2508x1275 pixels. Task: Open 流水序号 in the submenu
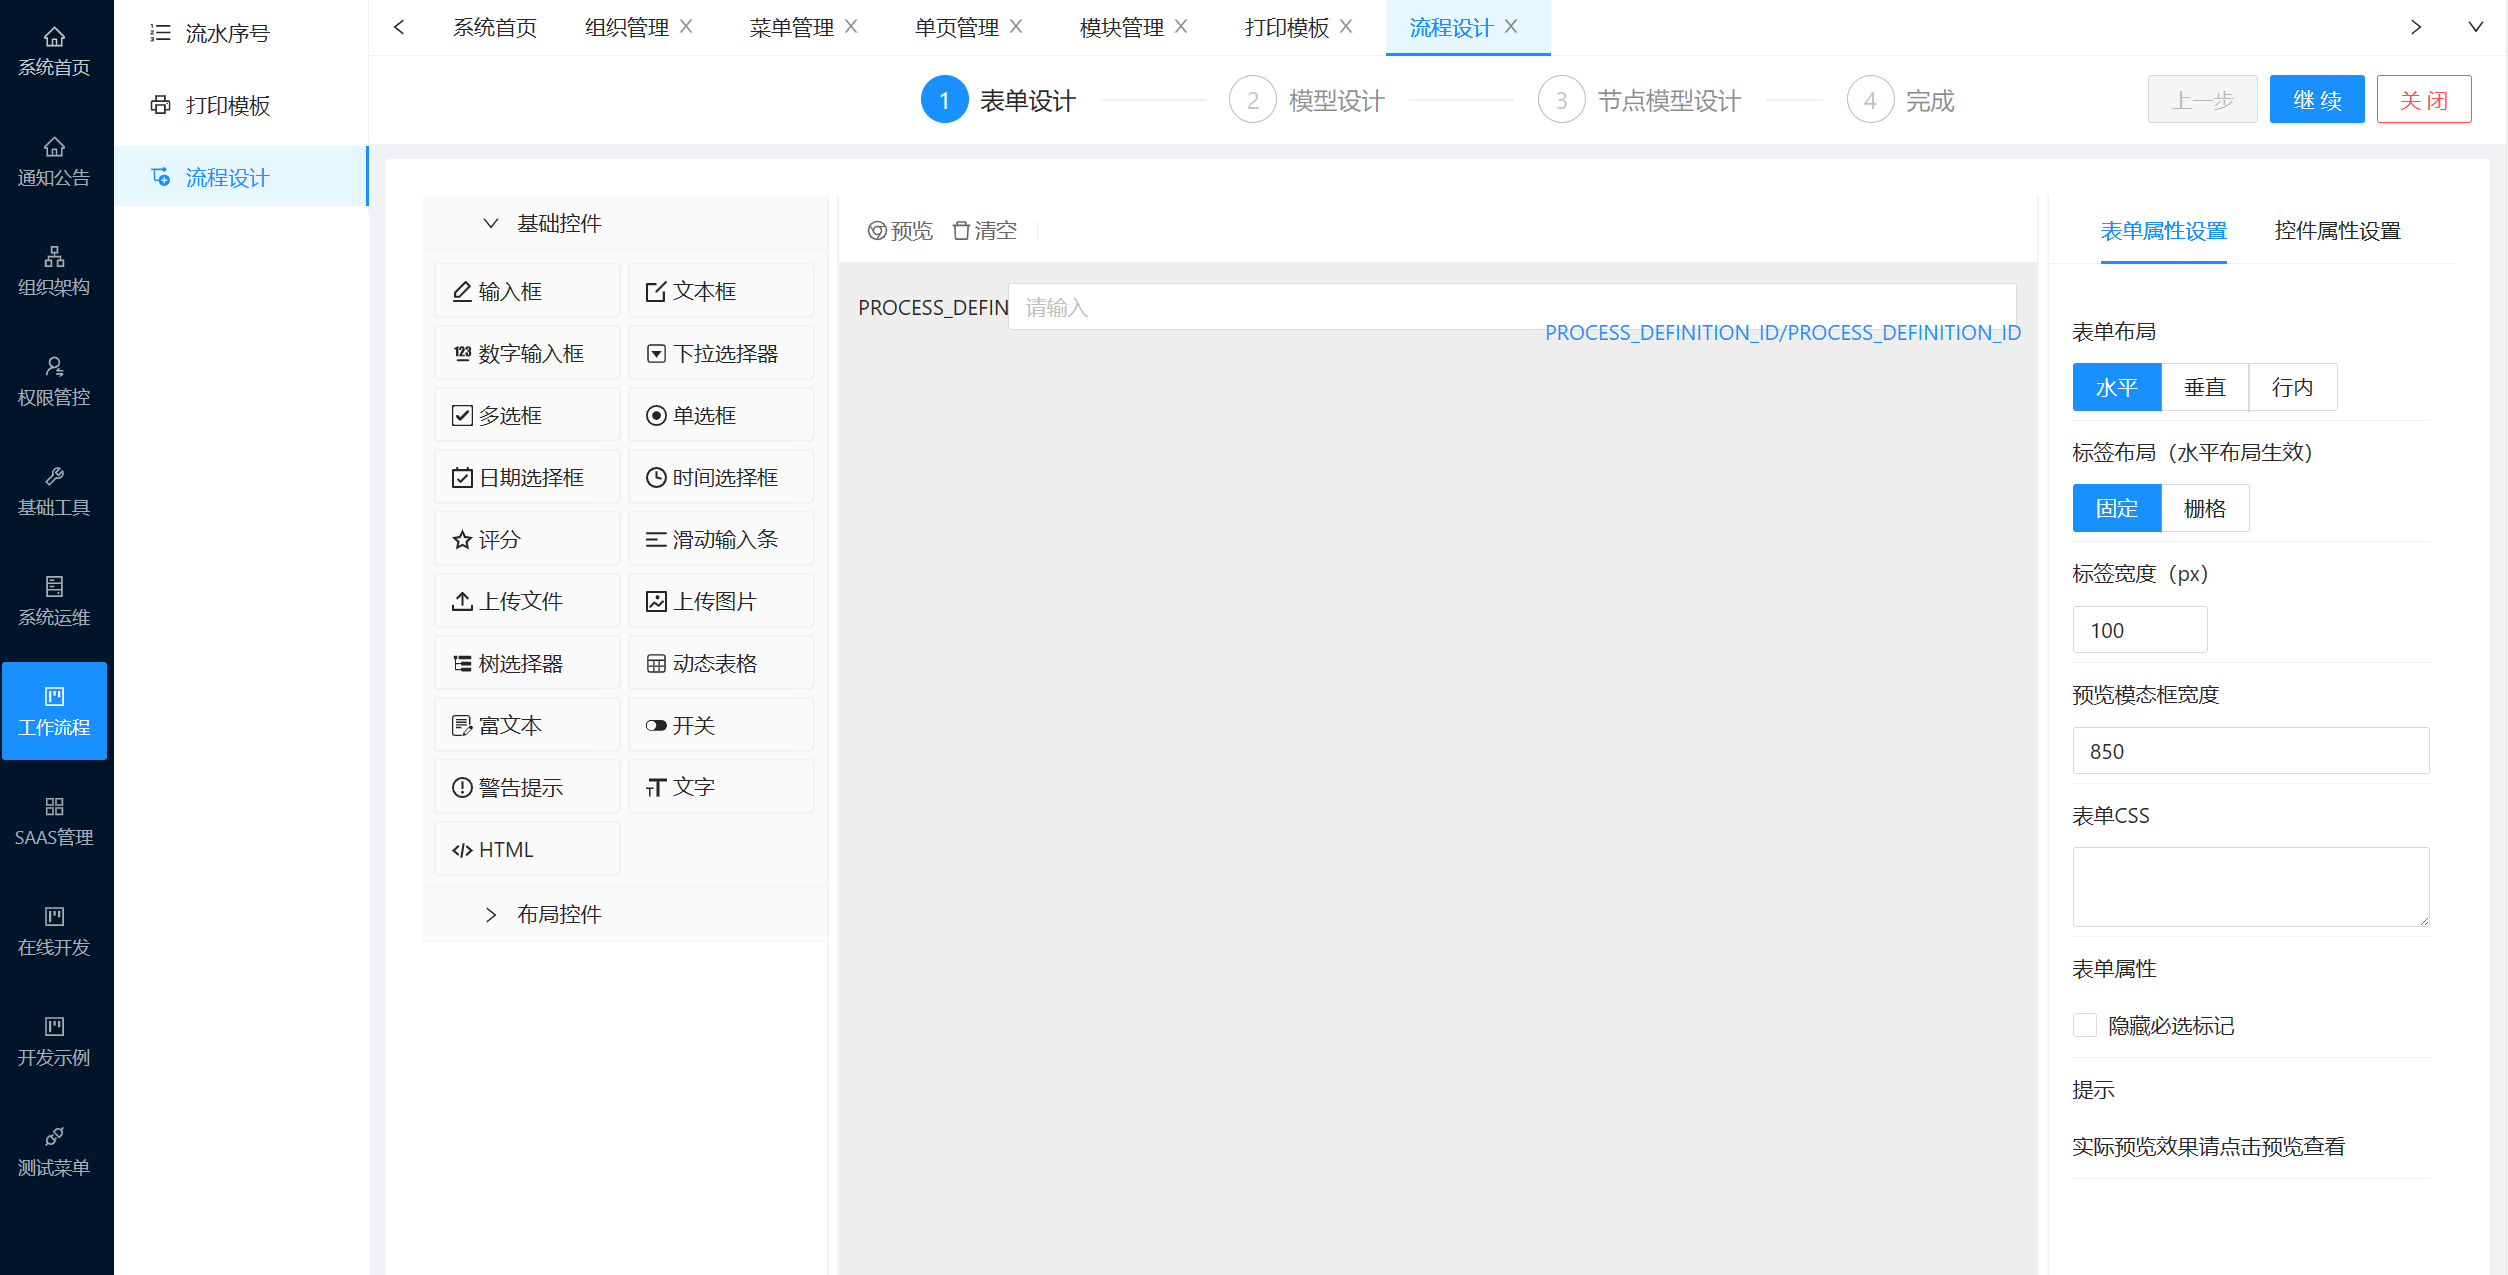[x=241, y=33]
